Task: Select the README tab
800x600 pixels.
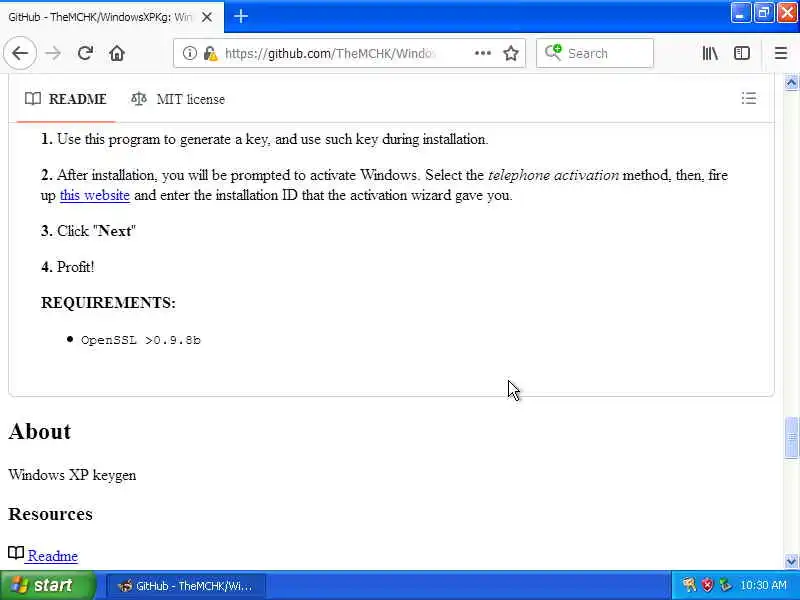Action: (x=66, y=99)
